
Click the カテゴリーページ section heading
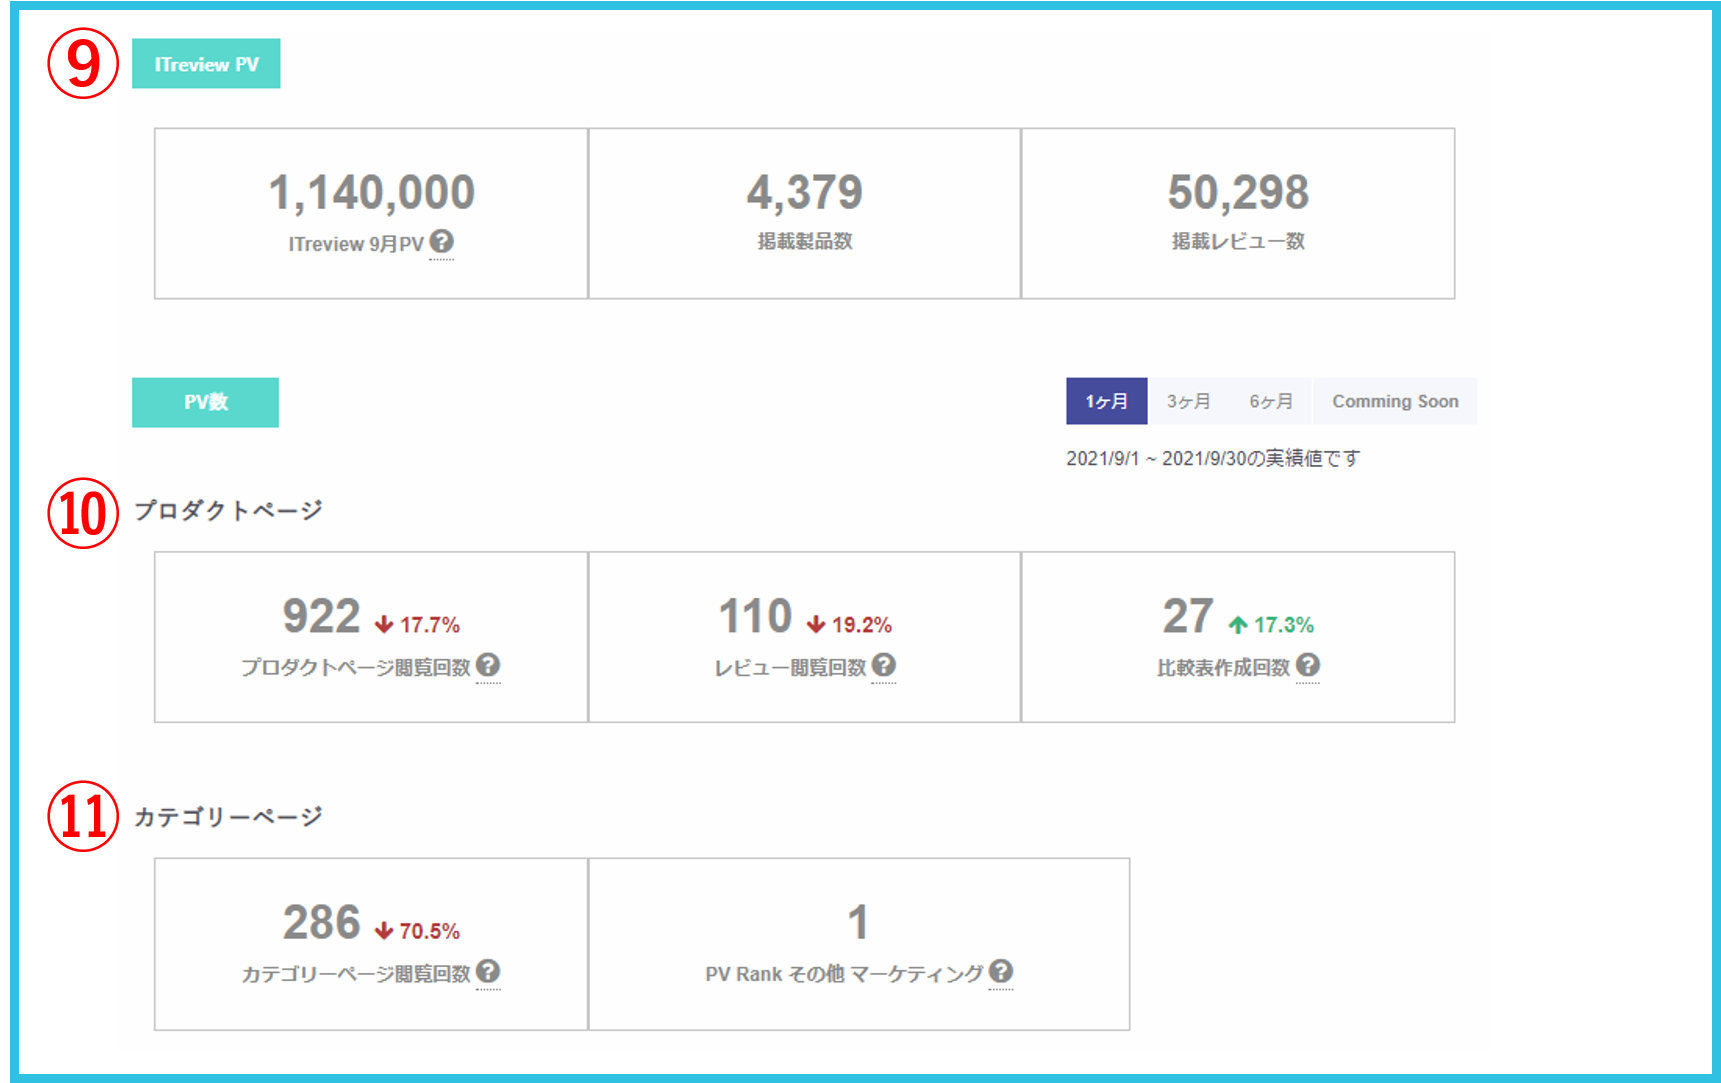[x=228, y=817]
